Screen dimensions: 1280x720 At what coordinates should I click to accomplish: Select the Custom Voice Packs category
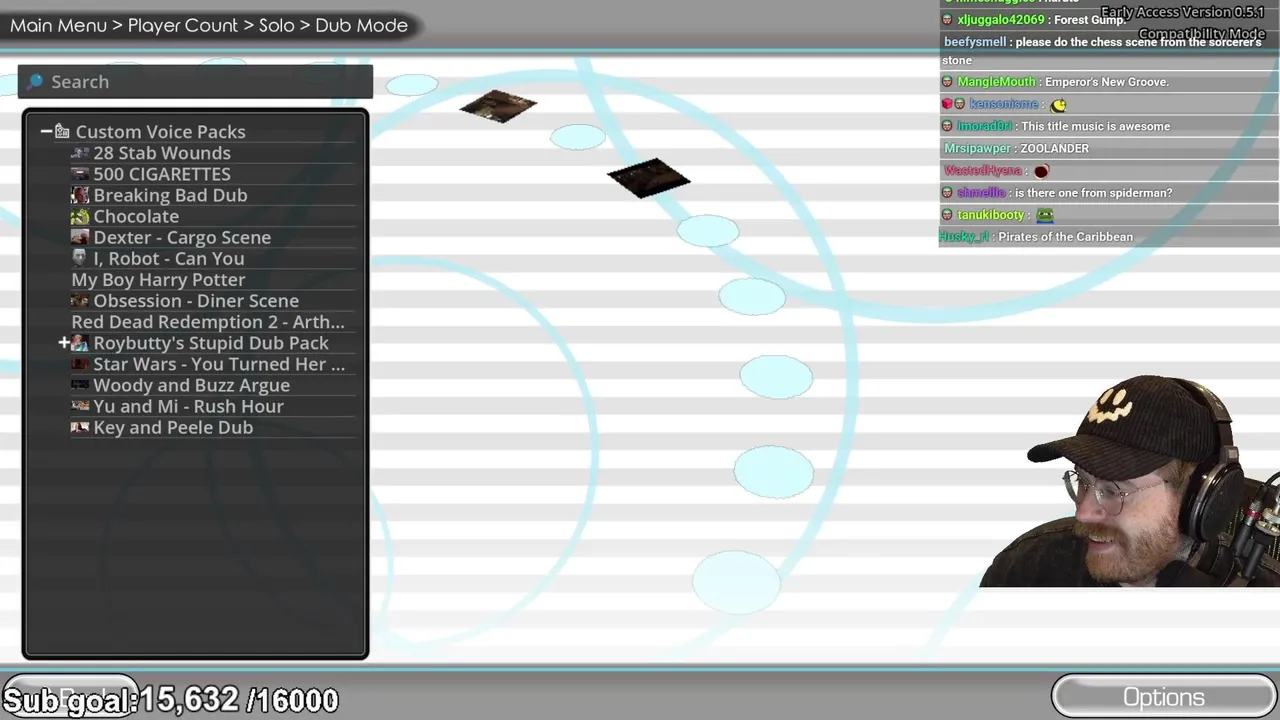click(x=160, y=131)
